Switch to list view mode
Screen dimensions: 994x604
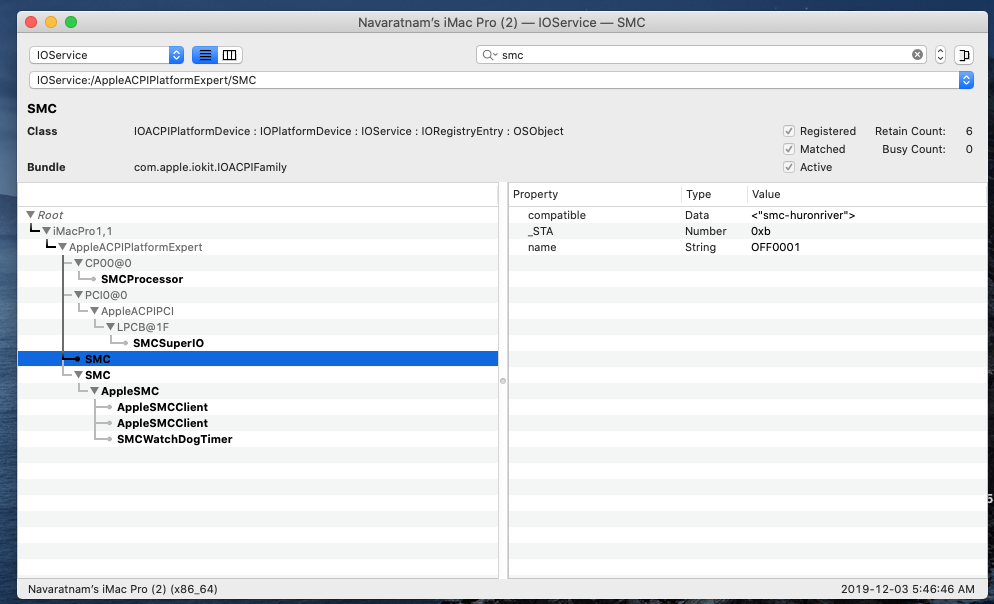point(205,55)
